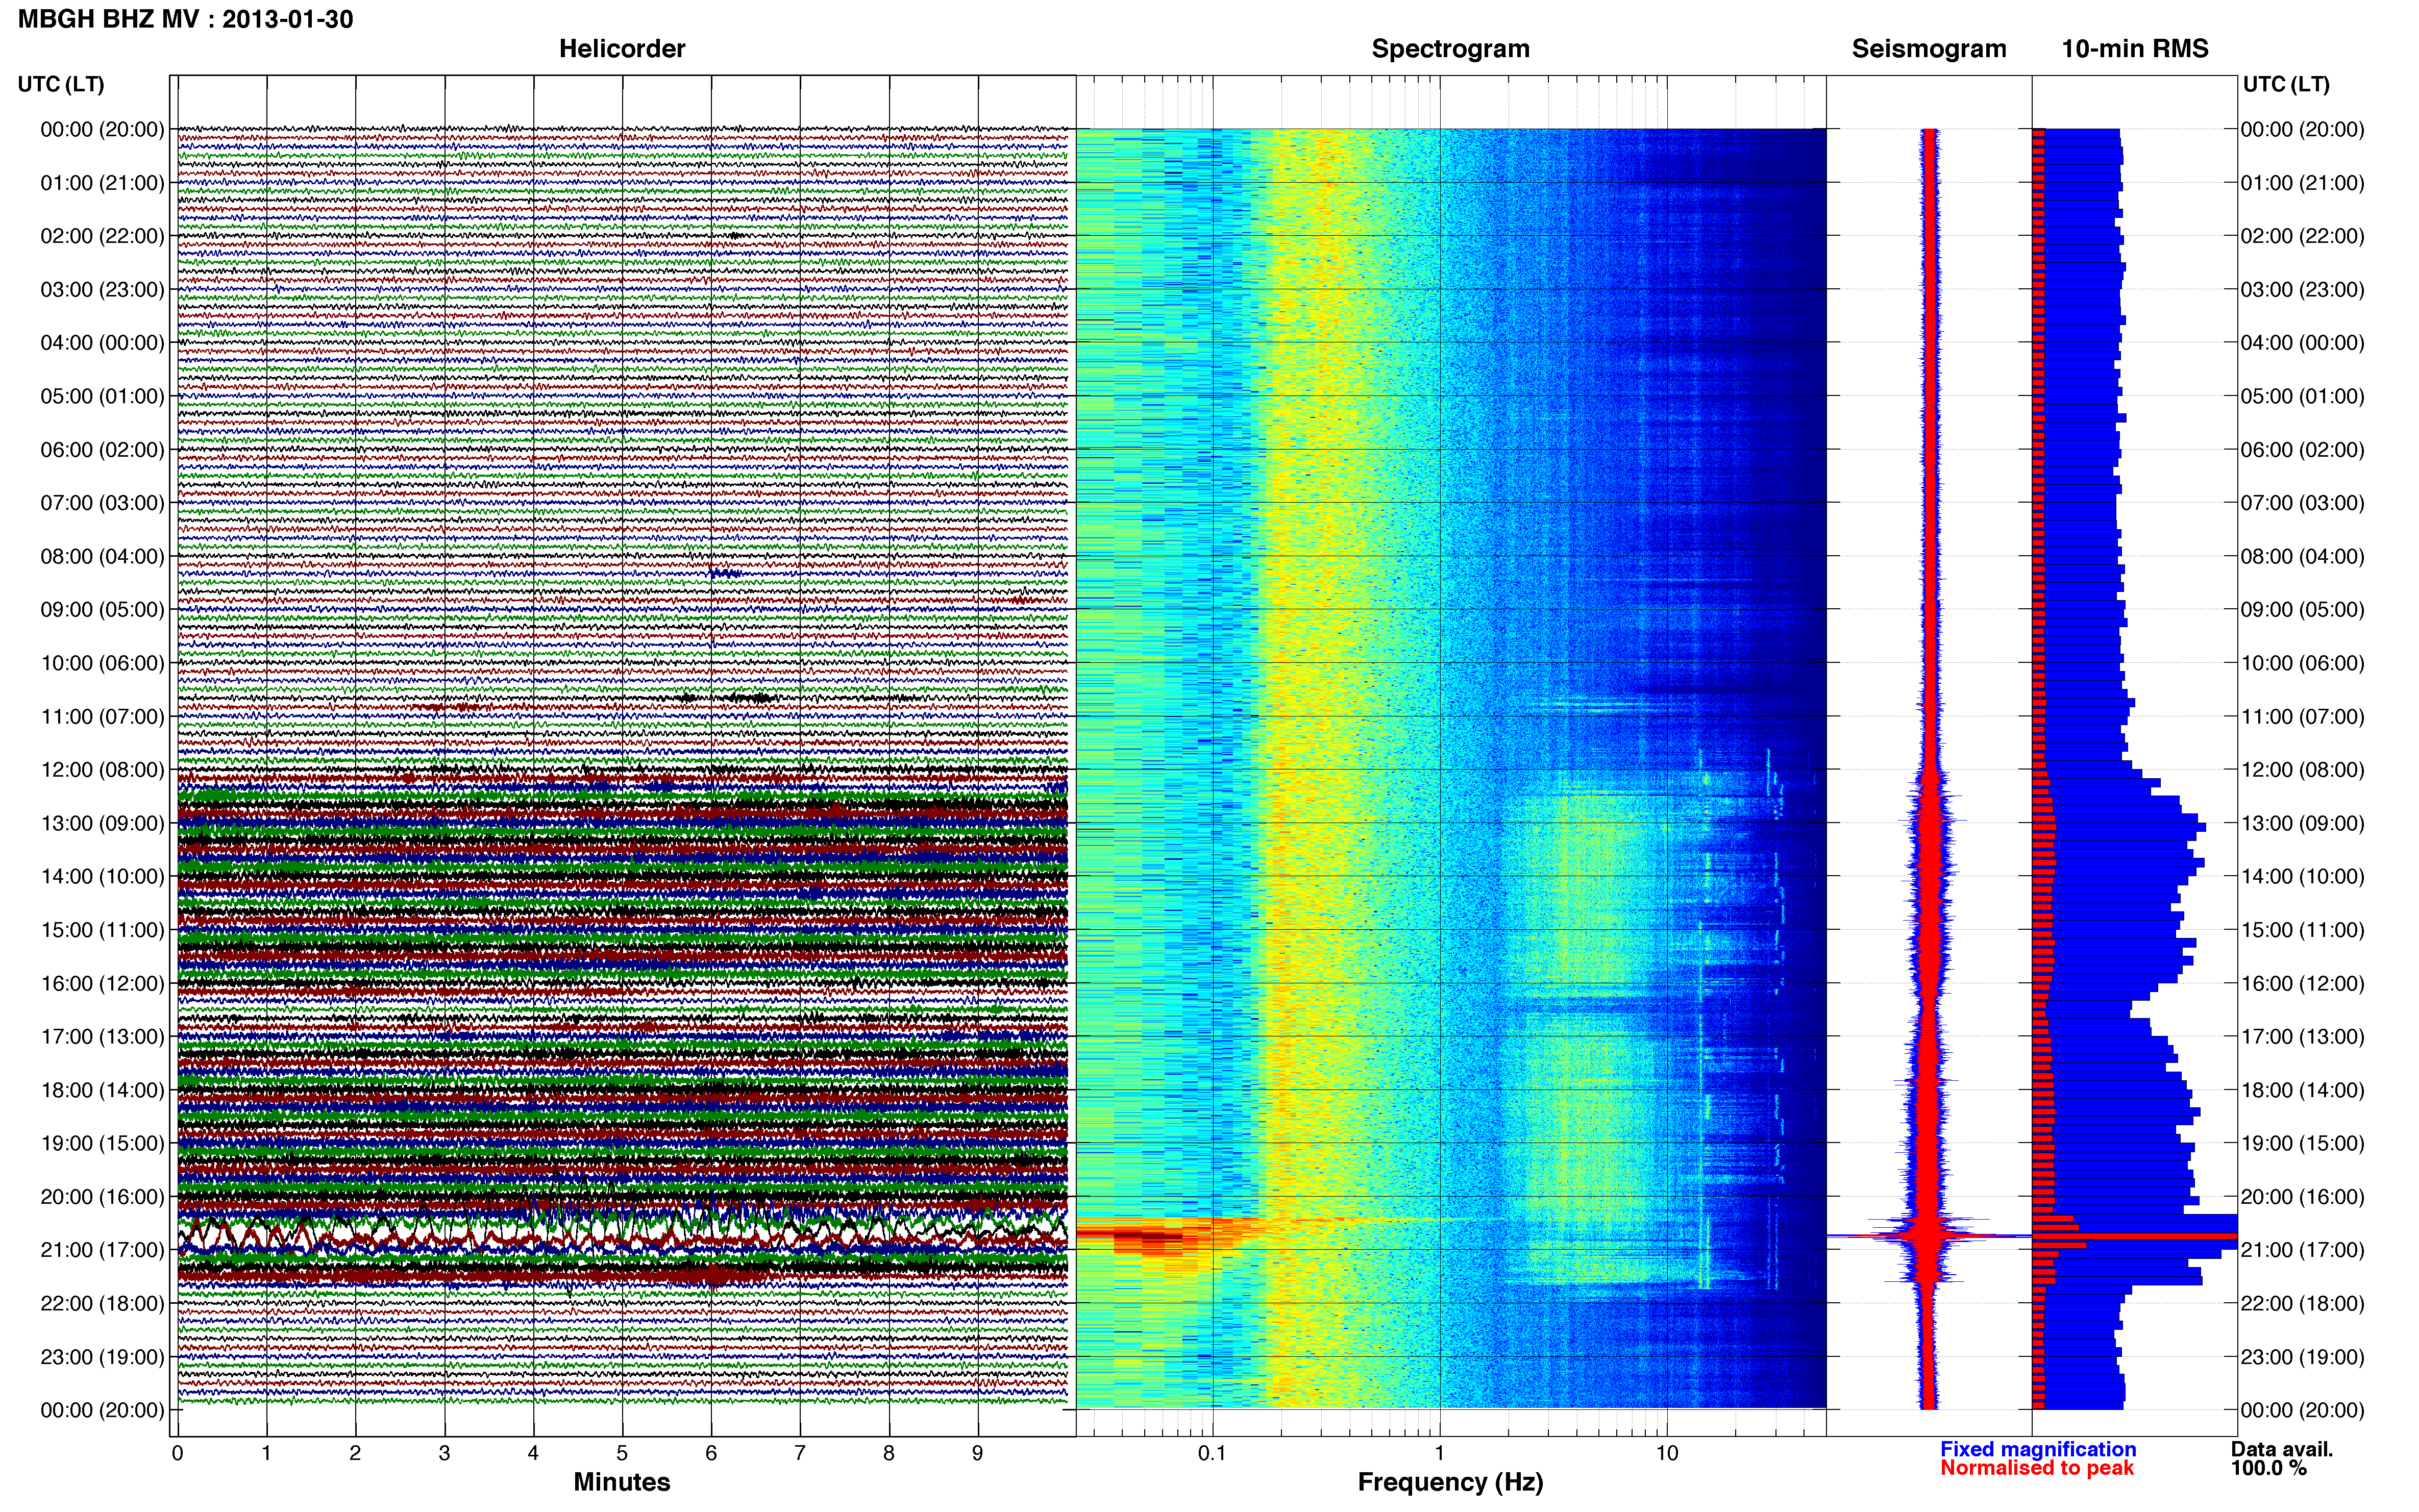Click left time label '23:00 (19:00)'

(x=102, y=1356)
